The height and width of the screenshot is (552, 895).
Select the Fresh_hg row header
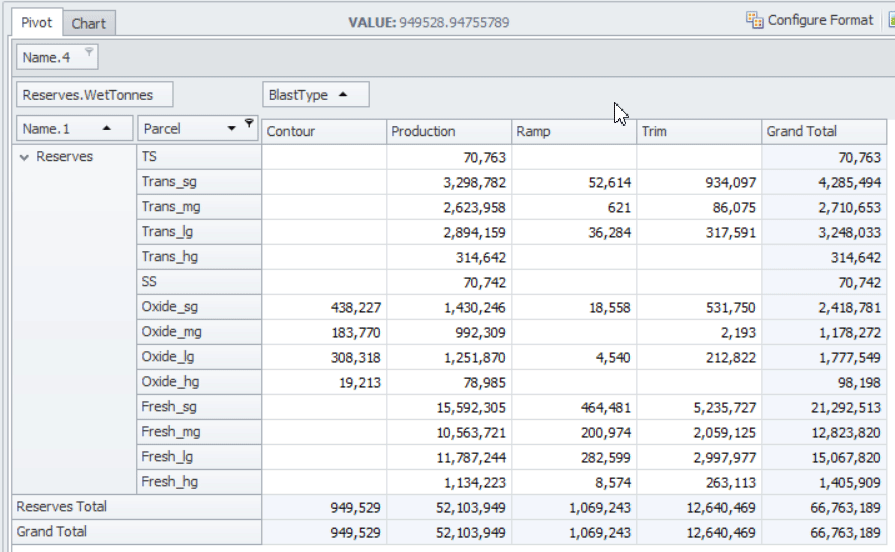[x=198, y=482]
